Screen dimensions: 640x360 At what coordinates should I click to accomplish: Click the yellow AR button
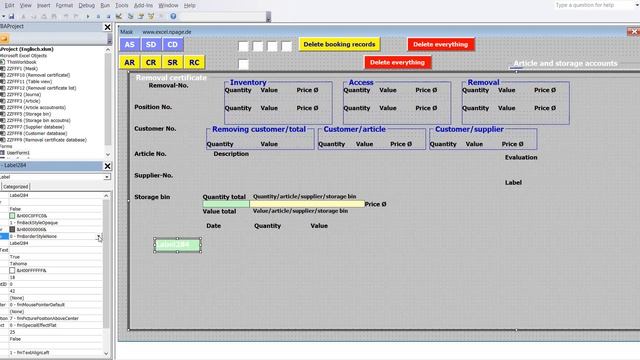click(x=129, y=62)
